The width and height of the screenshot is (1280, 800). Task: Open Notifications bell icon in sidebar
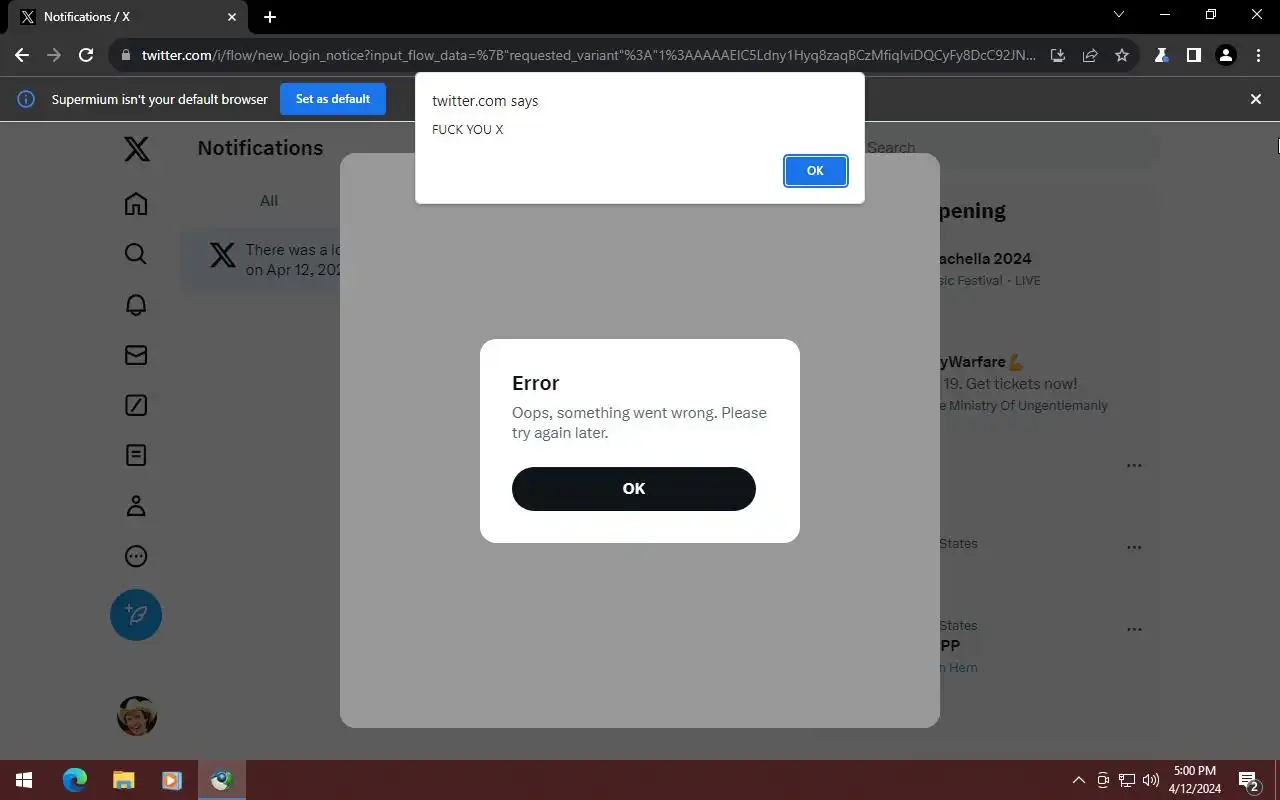136,305
